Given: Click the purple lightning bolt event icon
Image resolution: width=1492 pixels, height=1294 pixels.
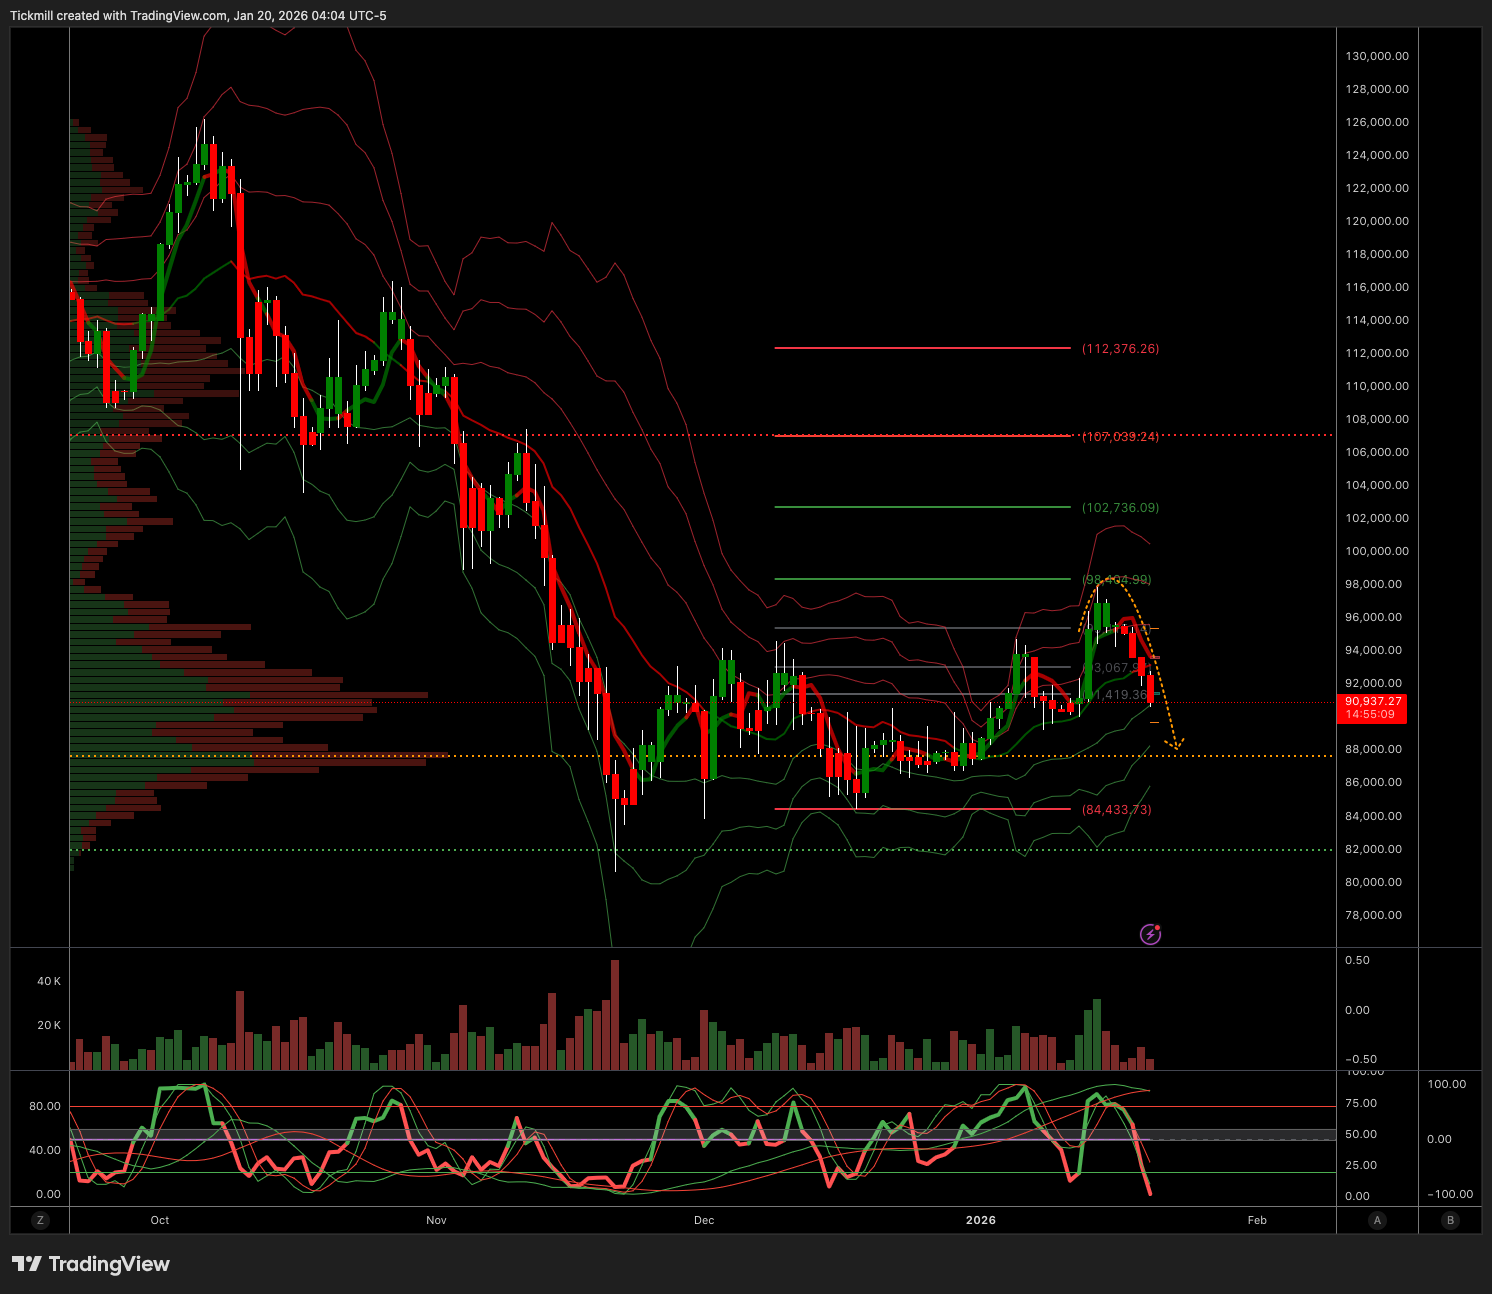Looking at the screenshot, I should 1150,934.
